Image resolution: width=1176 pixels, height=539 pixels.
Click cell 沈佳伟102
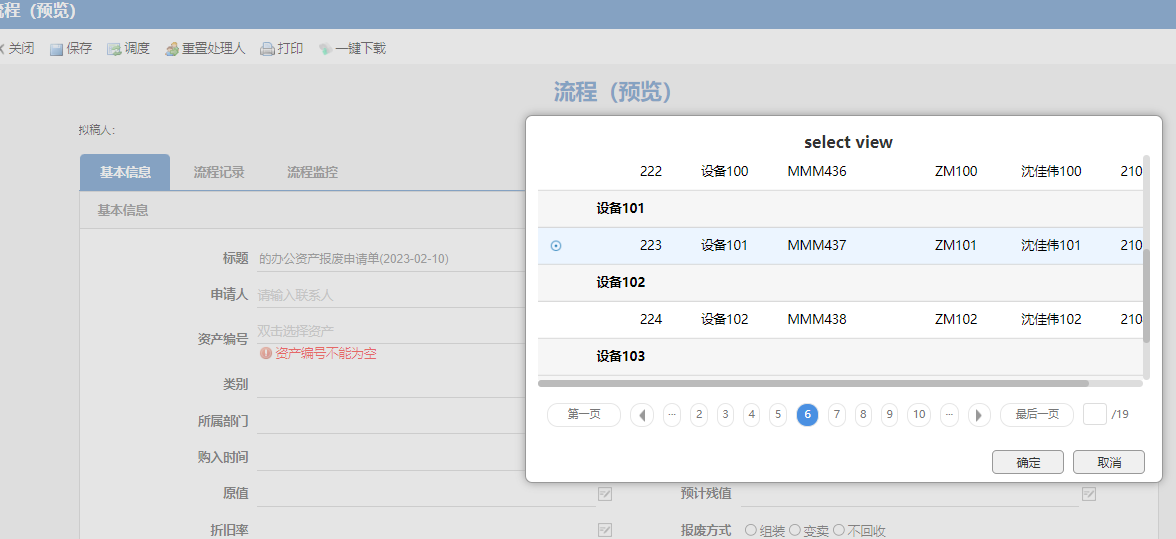[1051, 319]
